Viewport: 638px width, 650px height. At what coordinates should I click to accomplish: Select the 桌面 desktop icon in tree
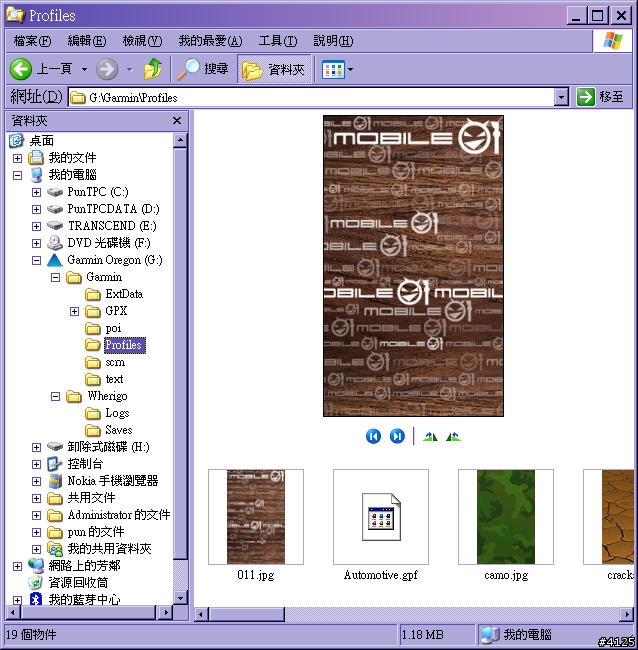(x=16, y=141)
